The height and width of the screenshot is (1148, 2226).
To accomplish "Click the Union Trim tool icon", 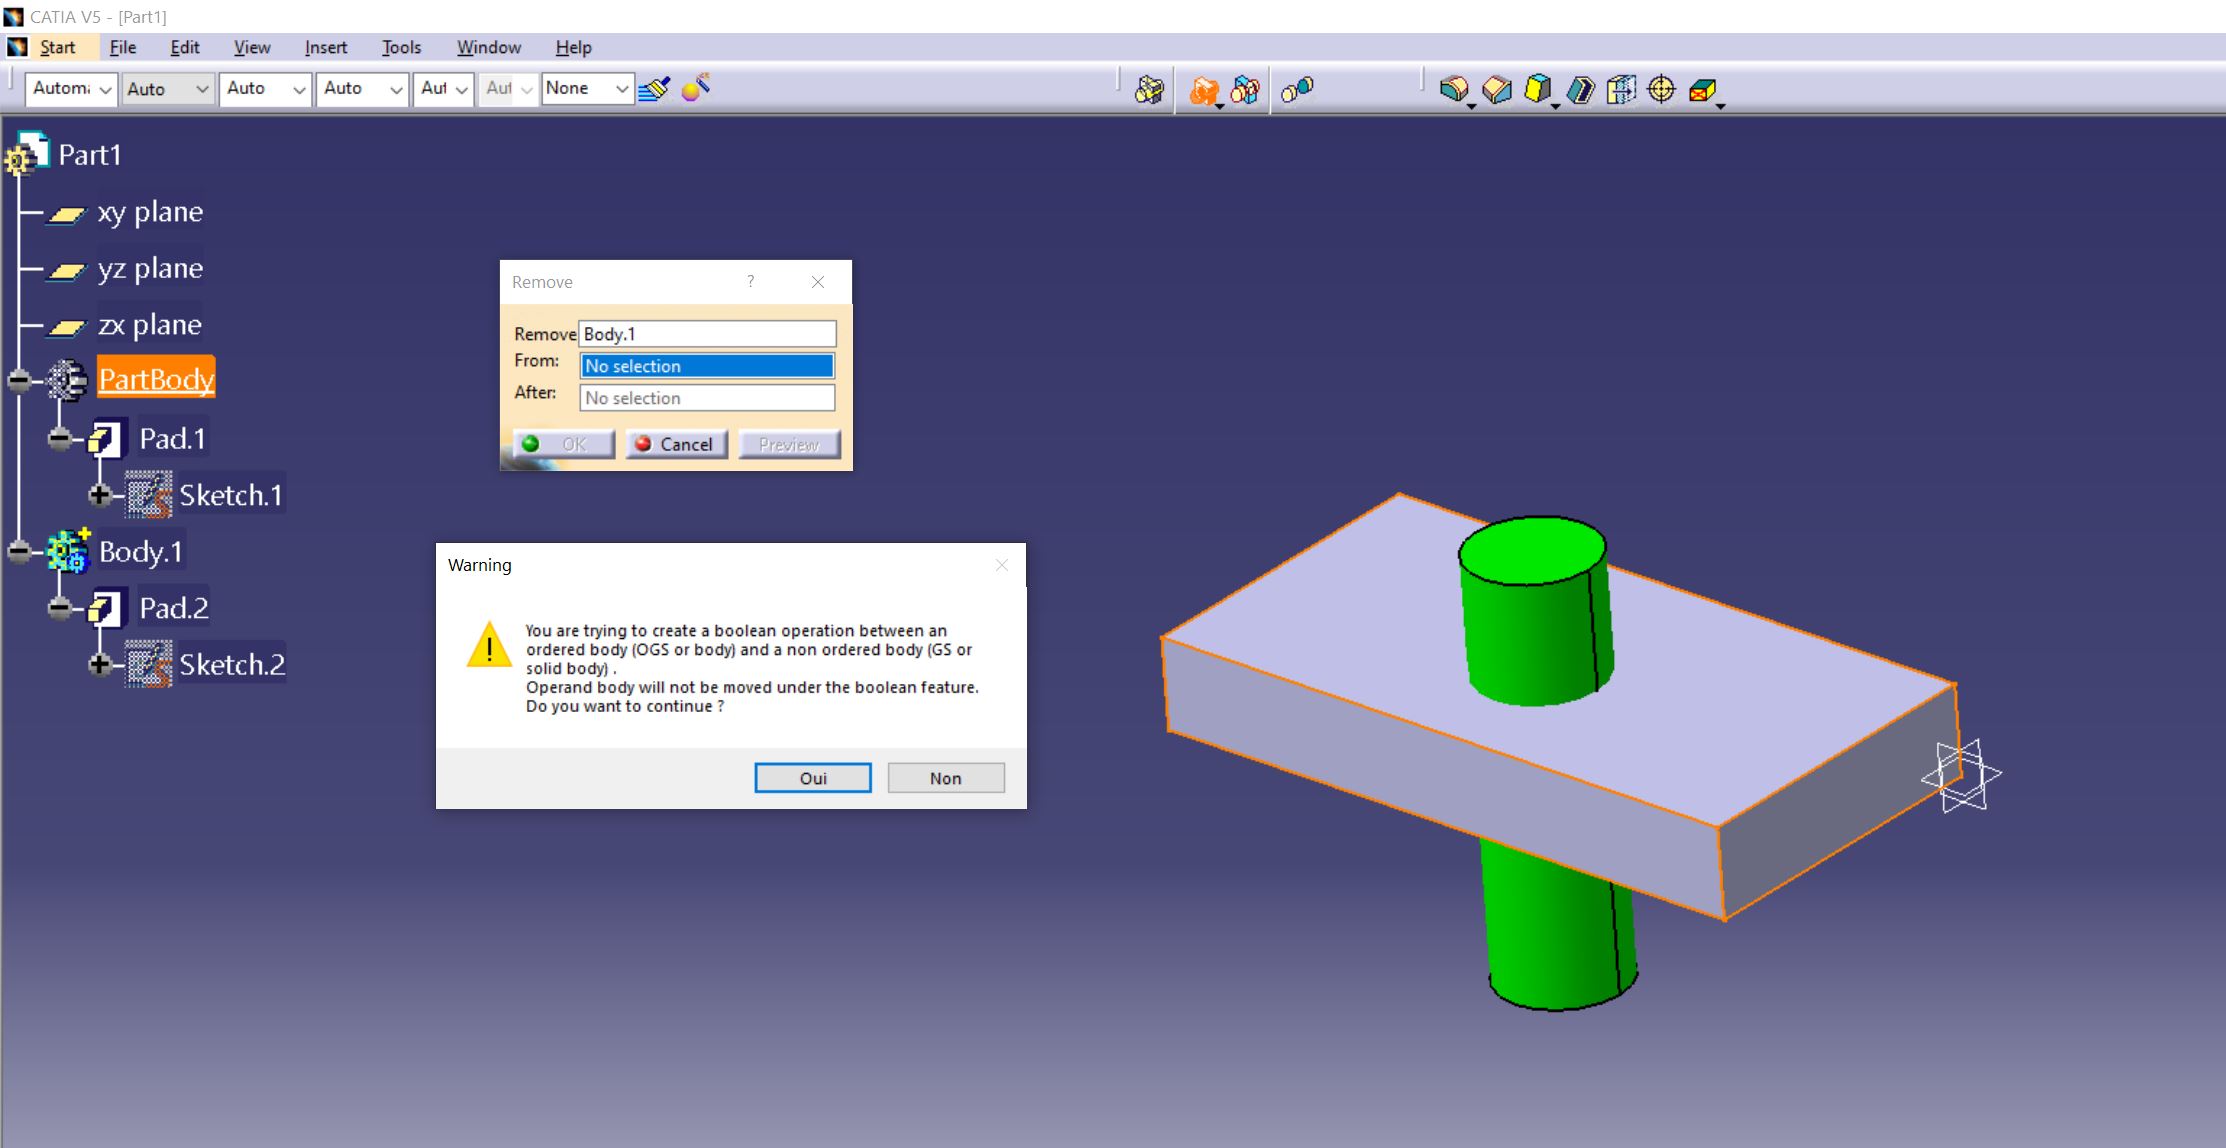I will (1246, 90).
